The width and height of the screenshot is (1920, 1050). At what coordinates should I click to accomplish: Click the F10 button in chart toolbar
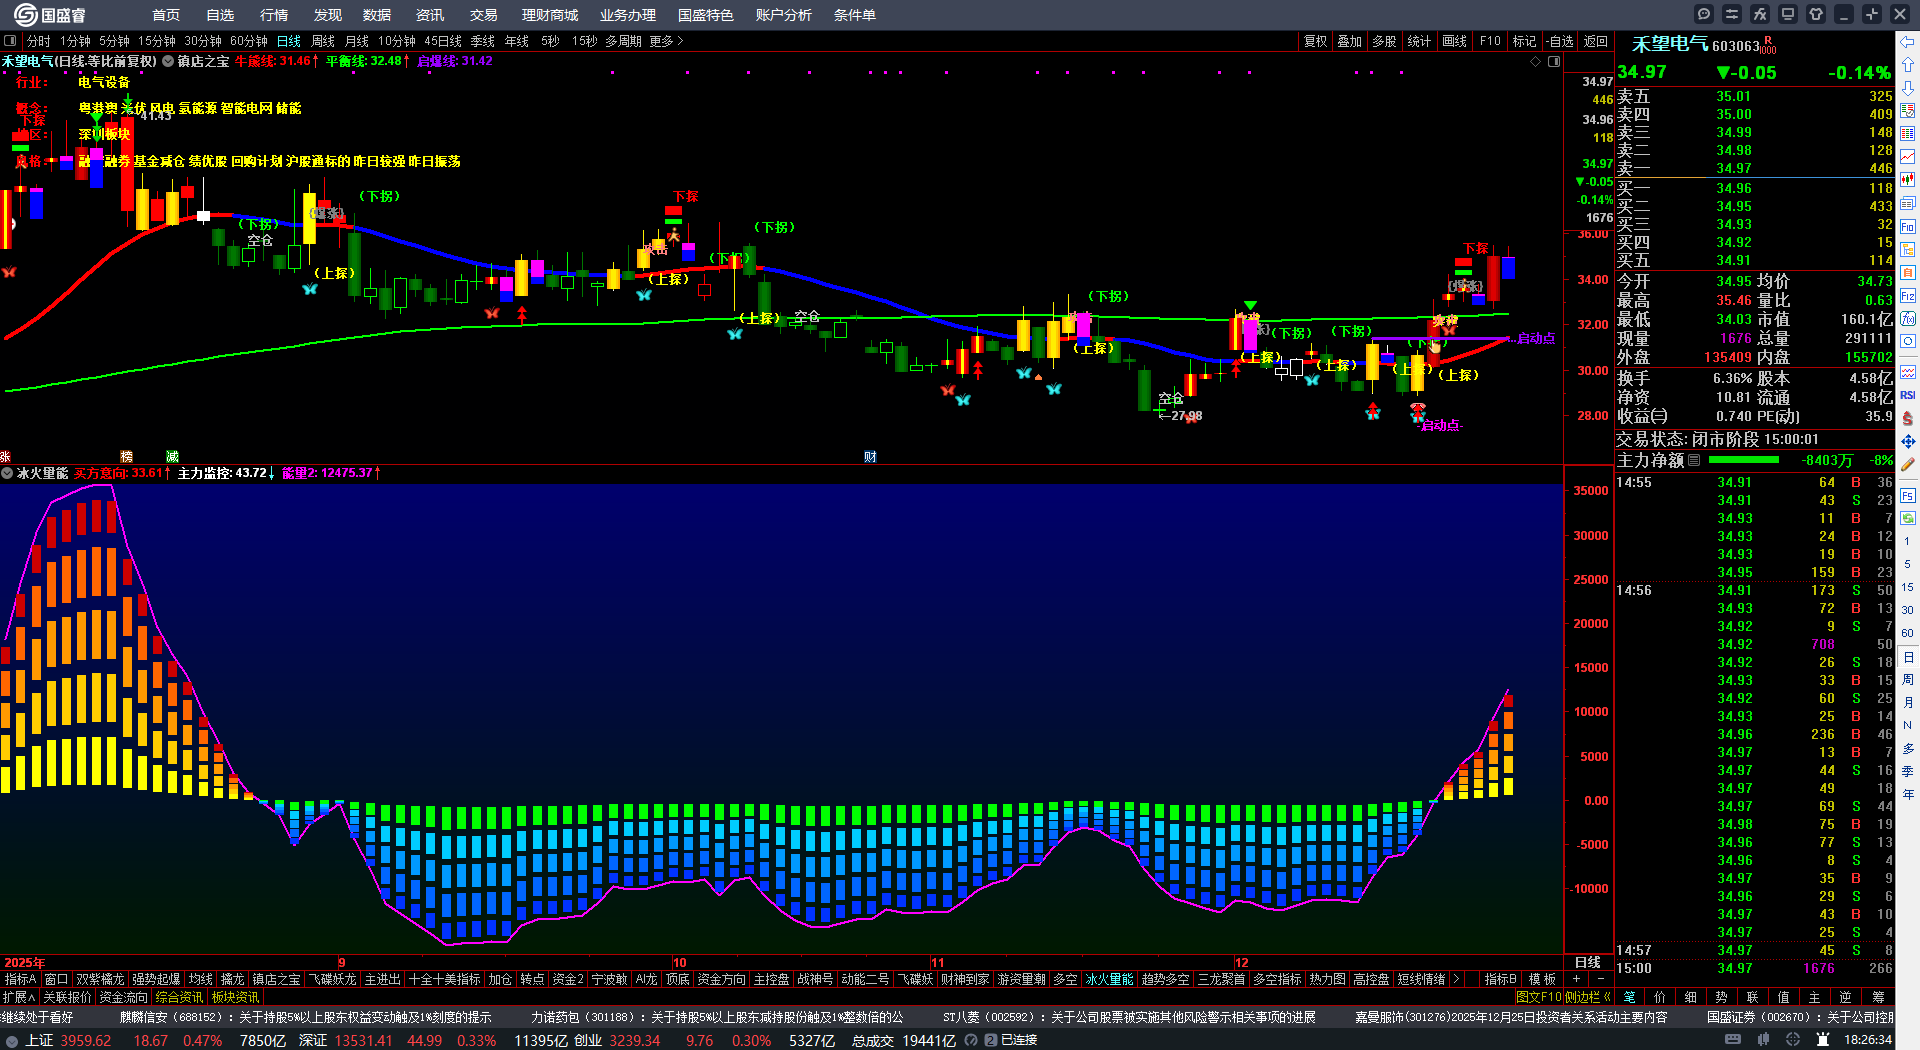click(1490, 41)
